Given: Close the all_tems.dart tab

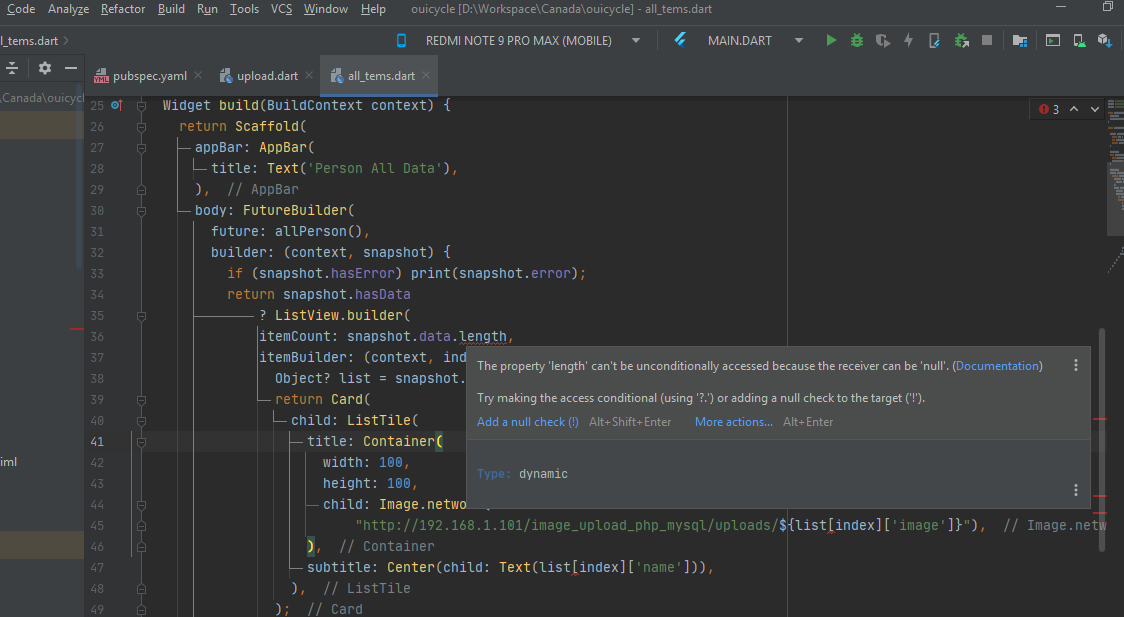Looking at the screenshot, I should tap(427, 75).
